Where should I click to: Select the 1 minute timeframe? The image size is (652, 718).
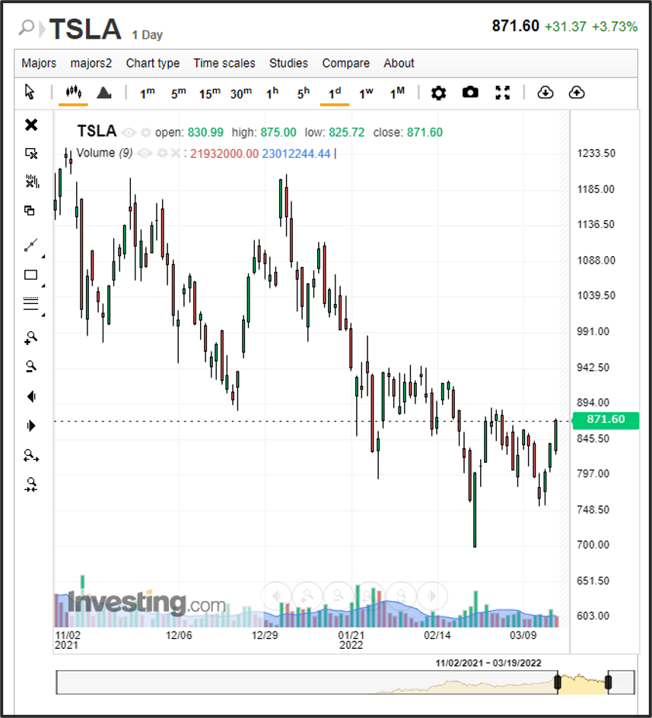coord(147,93)
